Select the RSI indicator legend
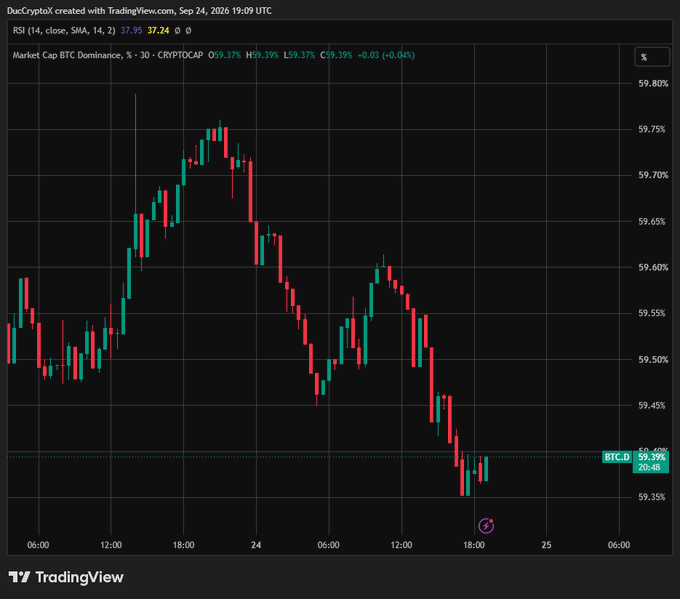Image resolution: width=680 pixels, height=599 pixels. tap(64, 30)
